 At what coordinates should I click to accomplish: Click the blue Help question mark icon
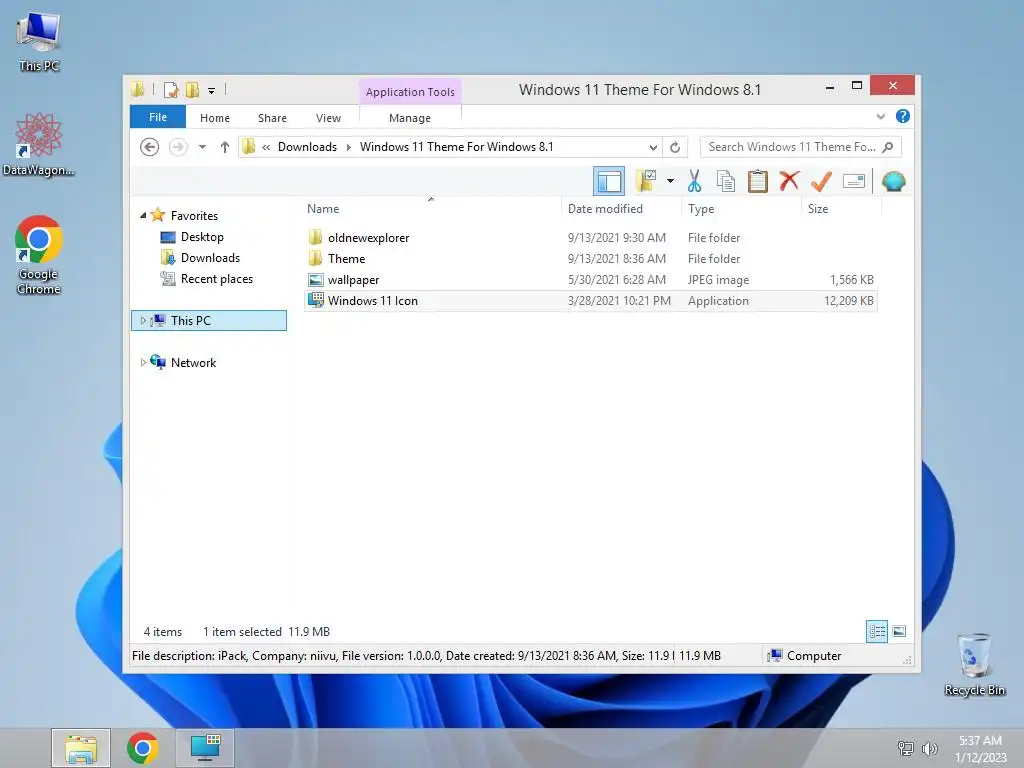point(903,116)
